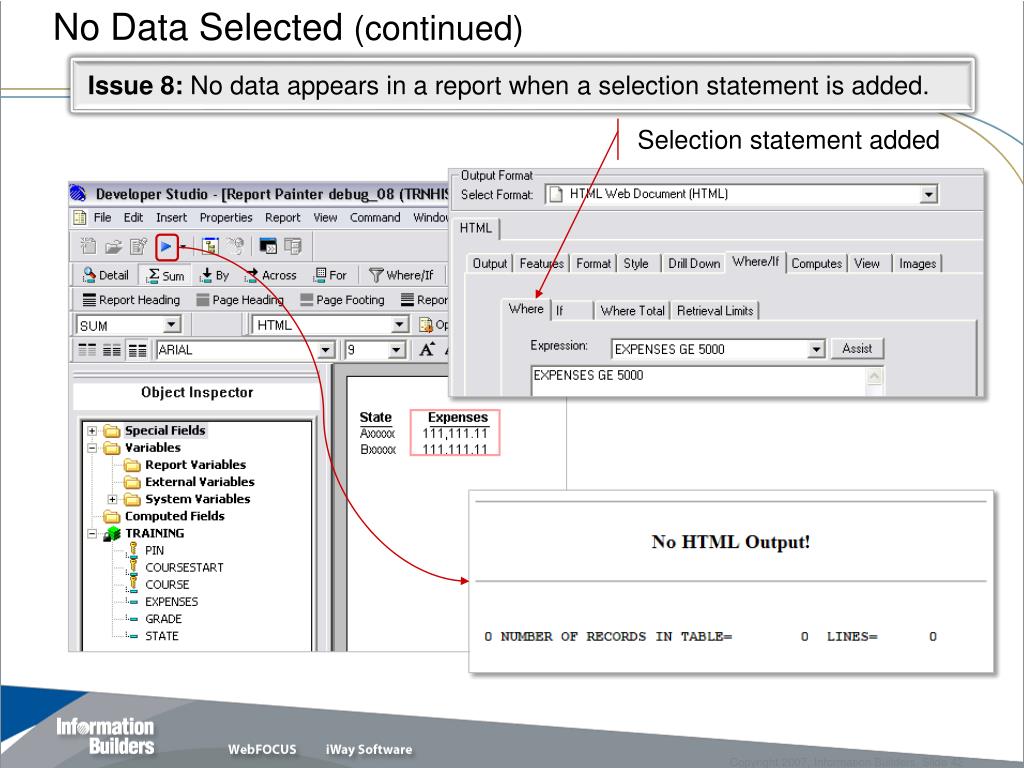Select the Detail verb button
The height and width of the screenshot is (768, 1024).
[106, 275]
